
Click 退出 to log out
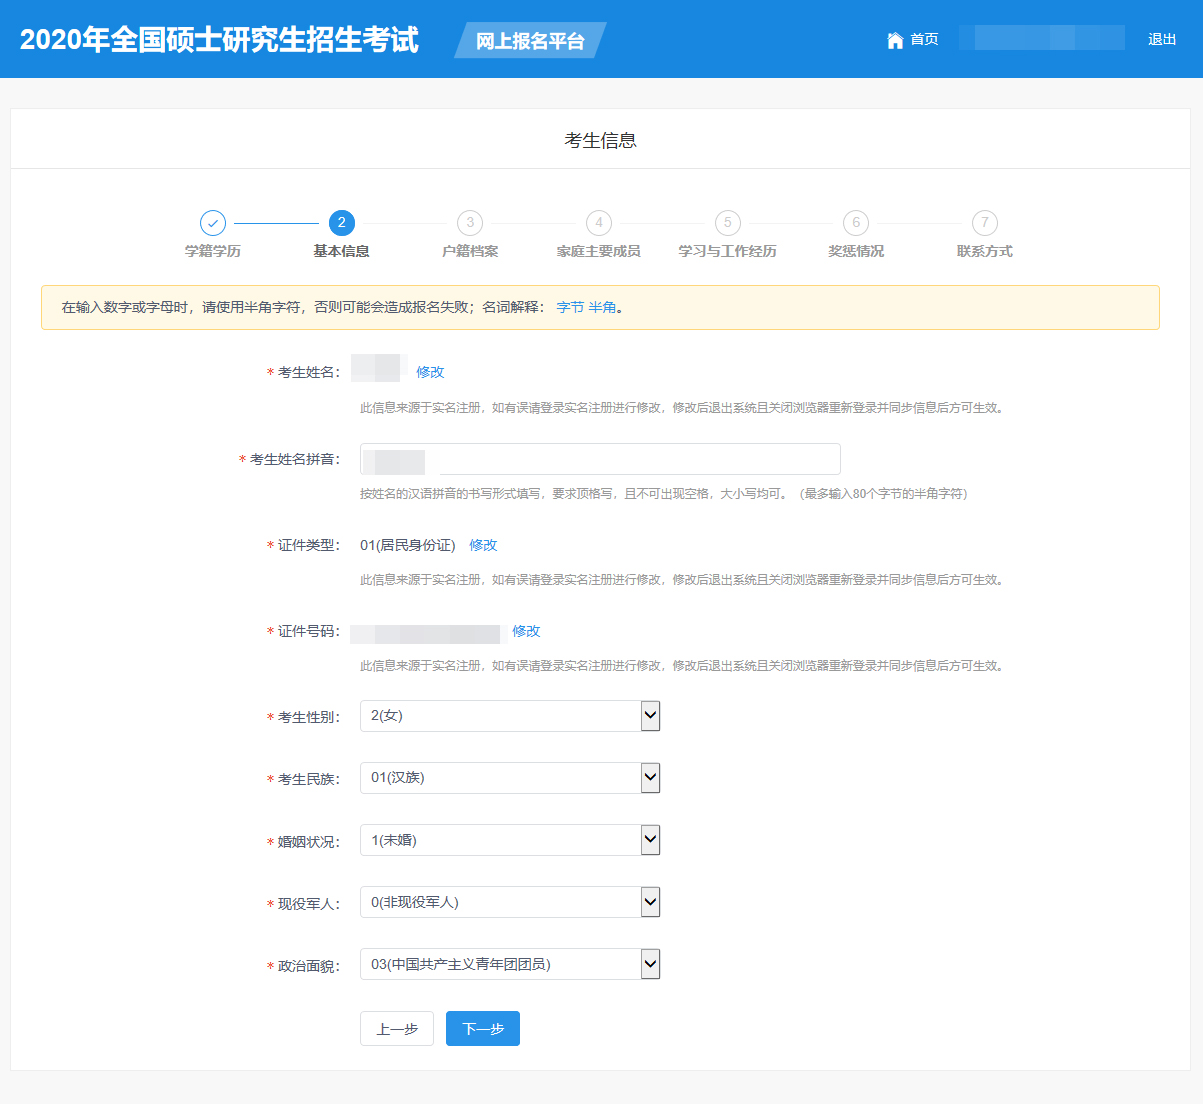point(1162,40)
